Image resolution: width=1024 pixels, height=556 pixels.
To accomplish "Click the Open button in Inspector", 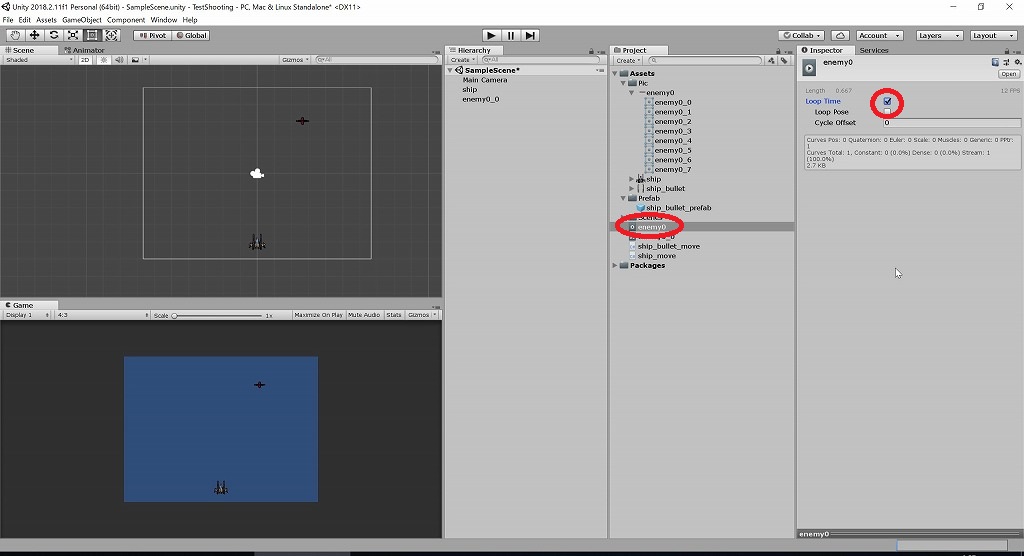I will click(1009, 74).
